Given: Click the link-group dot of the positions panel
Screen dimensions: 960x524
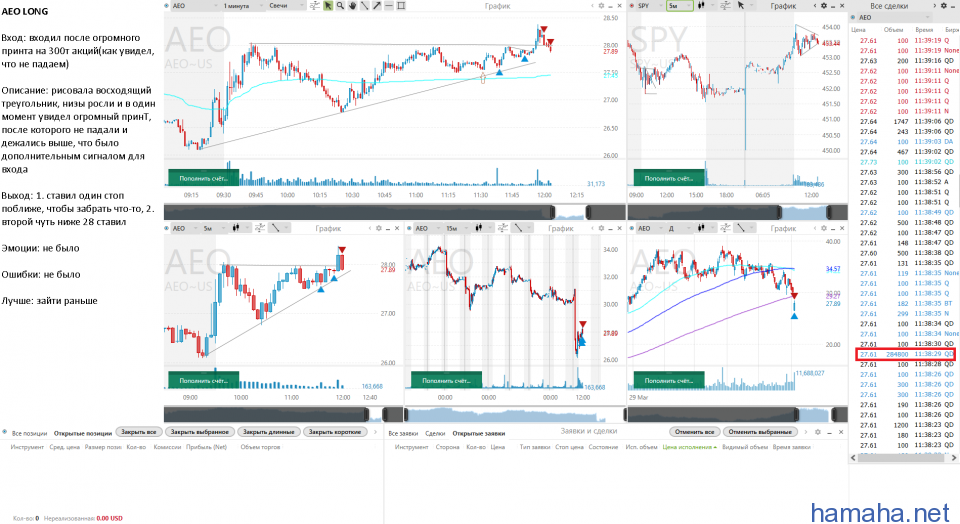Looking at the screenshot, I should point(5,432).
